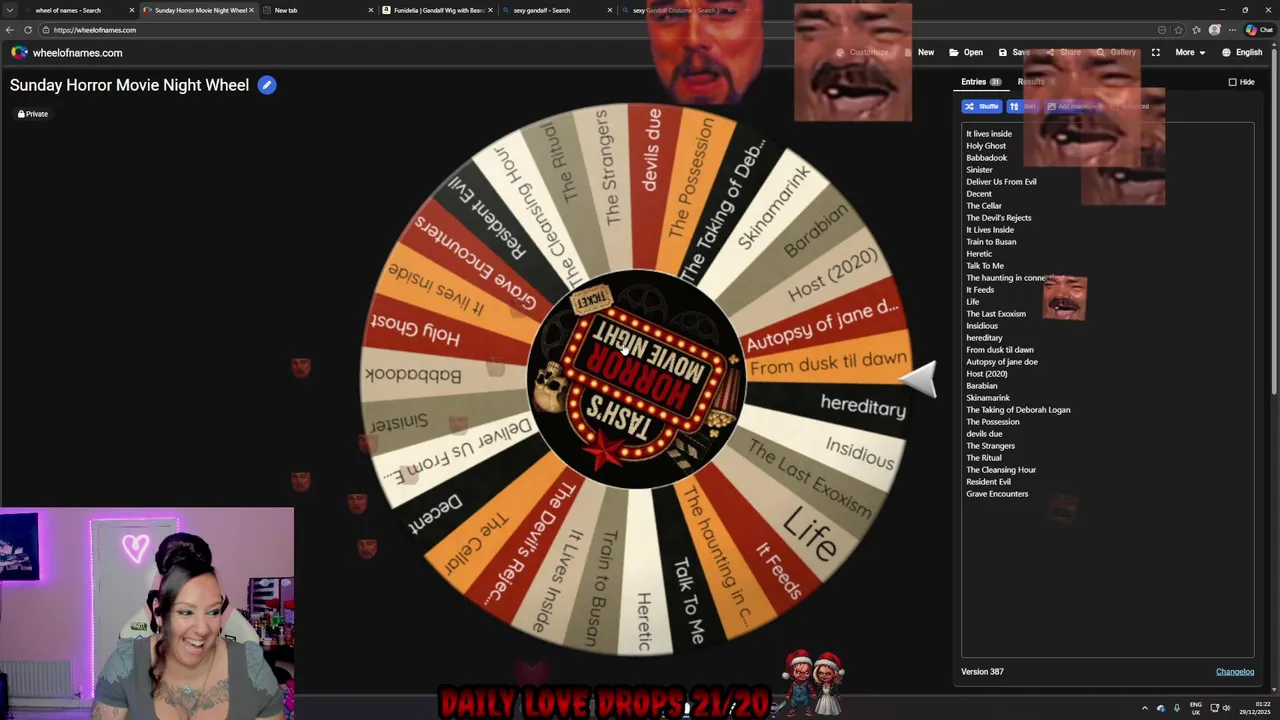Edit wheel title with blue pencil icon
Screen dimensions: 1280x720
(x=267, y=85)
